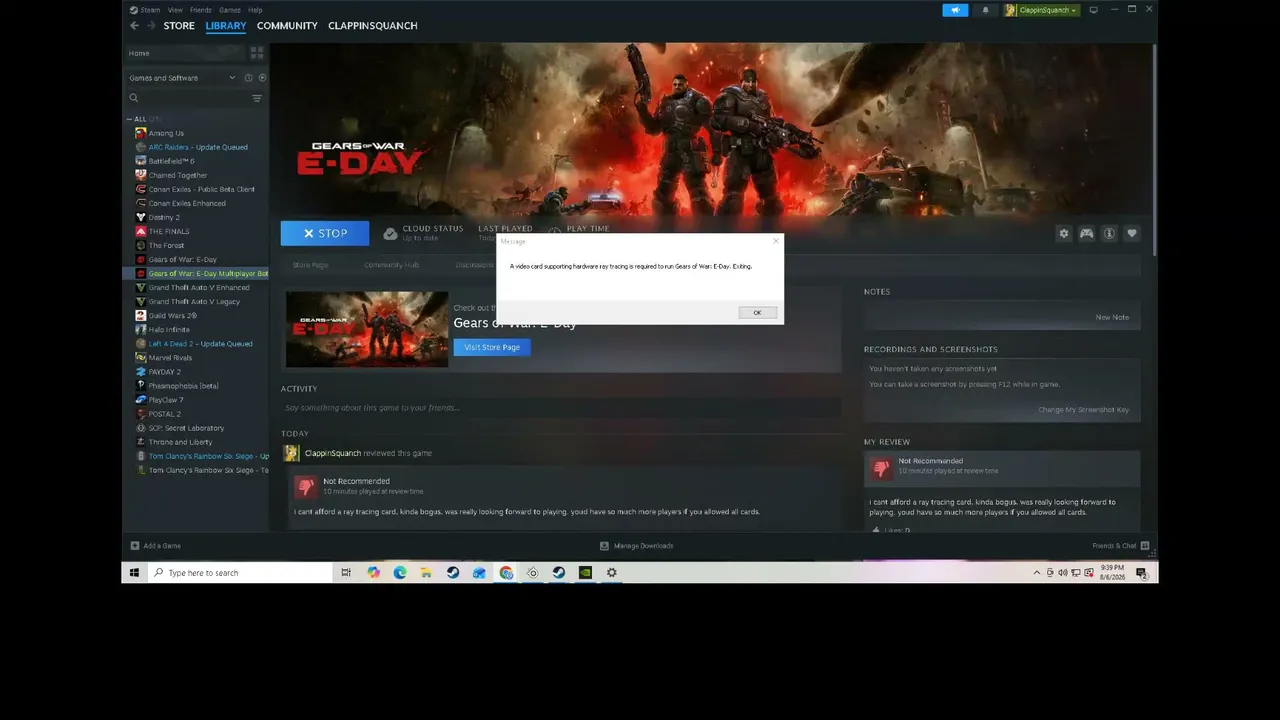Viewport: 1280px width, 720px height.
Task: Select Gears of War: E-Day entry
Action: pyautogui.click(x=183, y=259)
